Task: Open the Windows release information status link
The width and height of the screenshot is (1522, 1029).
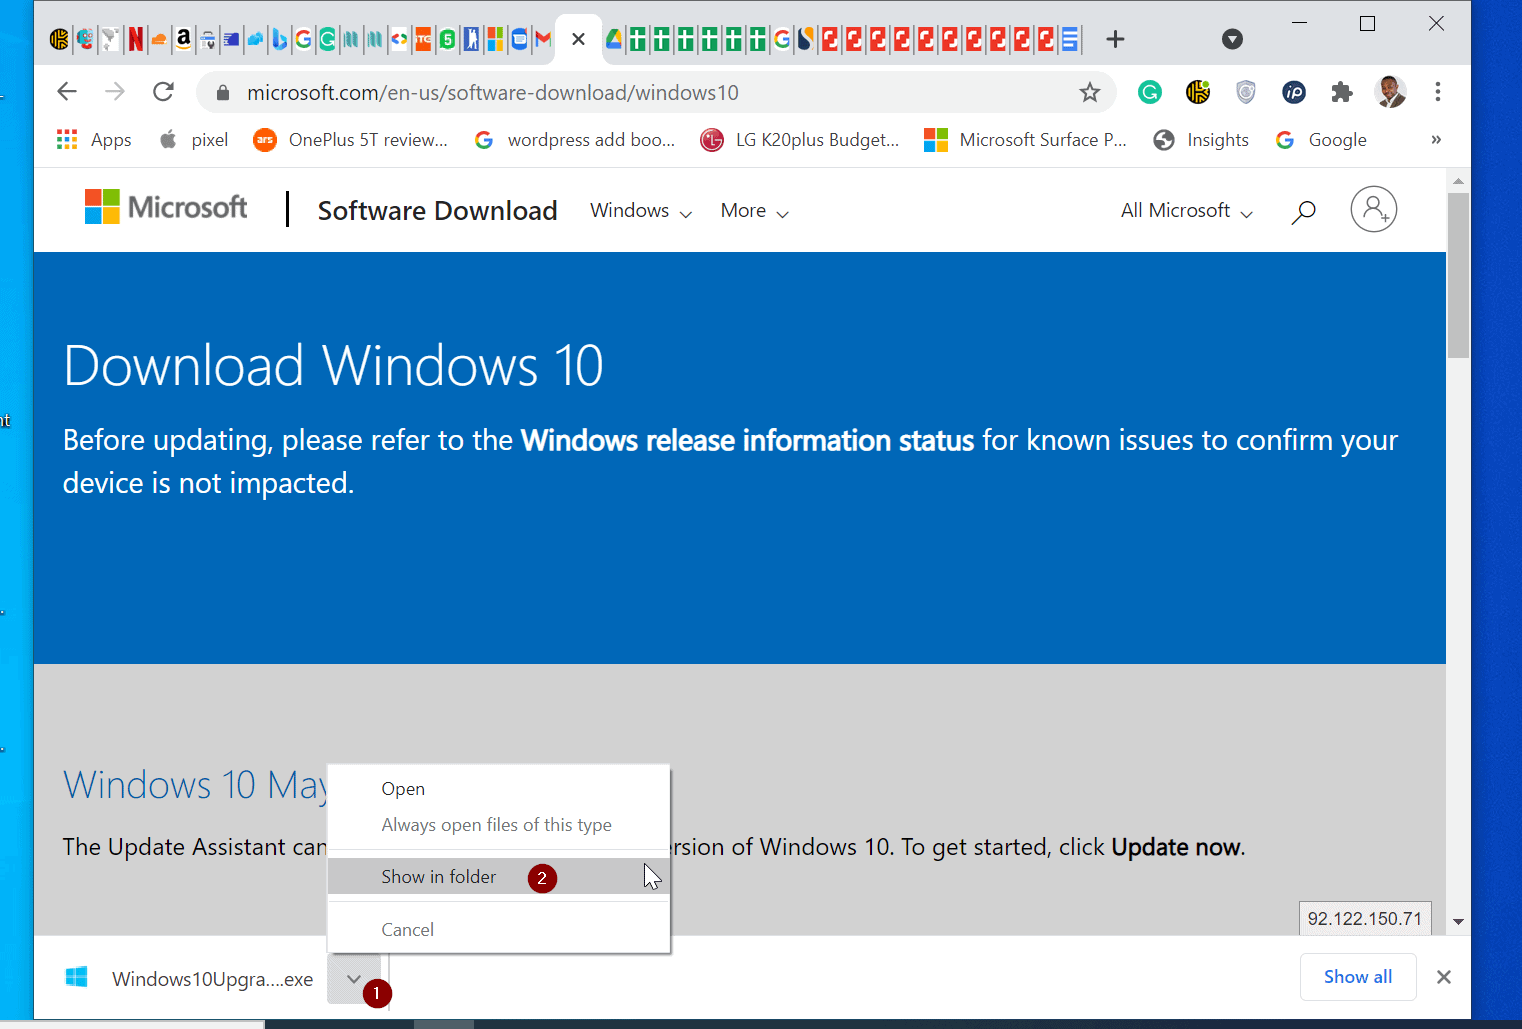Action: (x=747, y=440)
